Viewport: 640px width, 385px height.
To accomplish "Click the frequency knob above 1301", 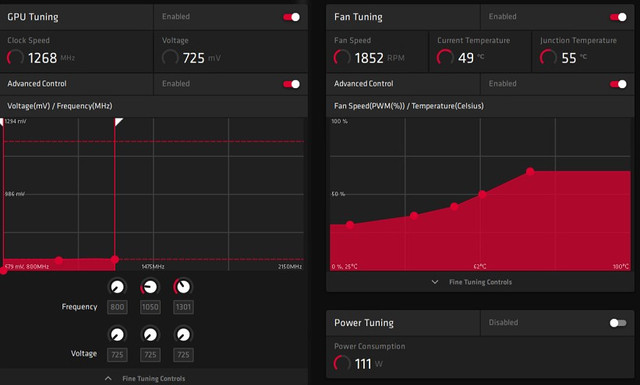I will (x=183, y=287).
